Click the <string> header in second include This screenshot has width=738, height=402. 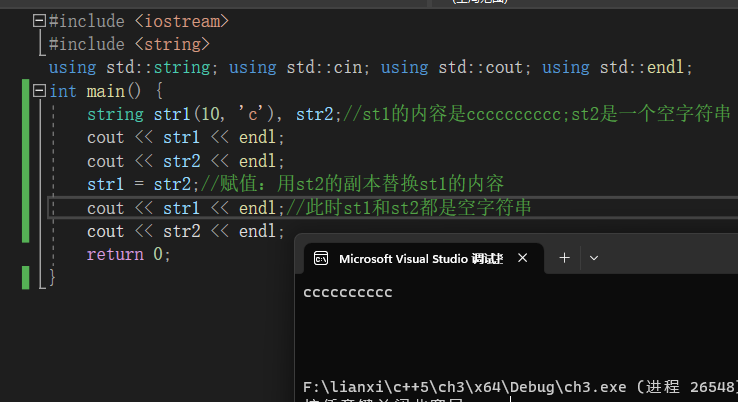point(171,44)
